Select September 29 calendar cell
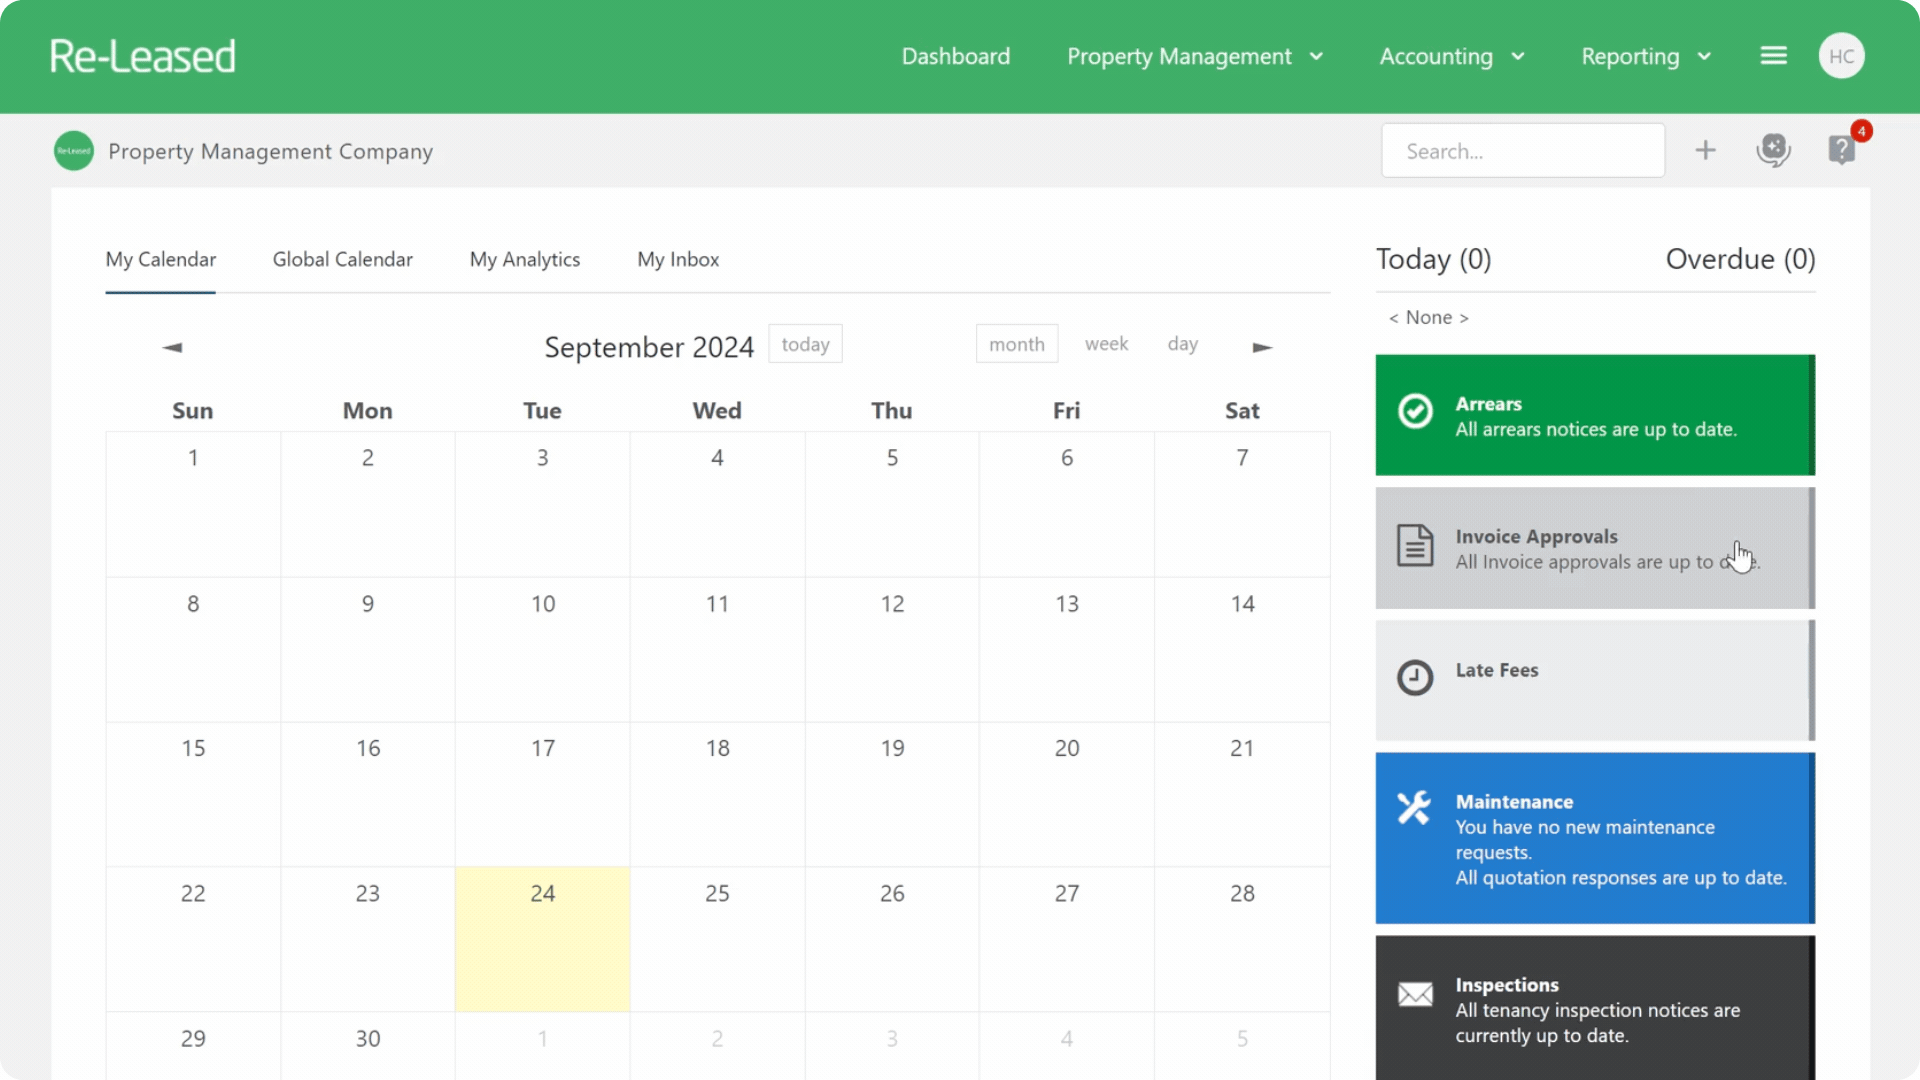 click(x=193, y=1046)
